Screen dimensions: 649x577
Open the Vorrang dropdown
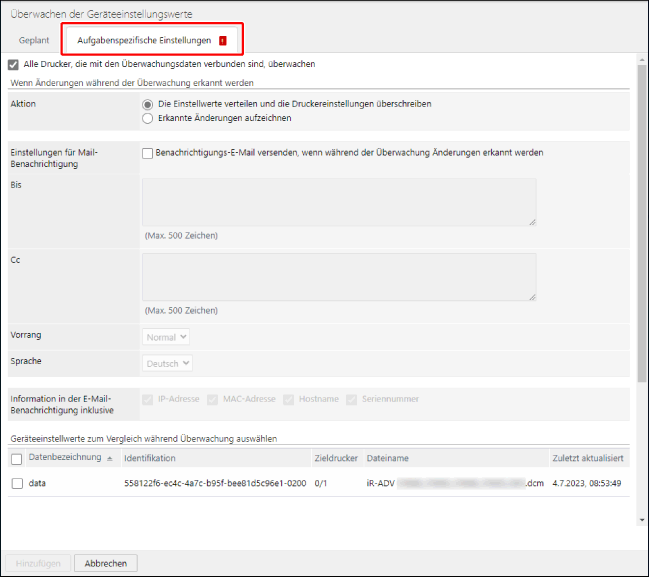[166, 338]
